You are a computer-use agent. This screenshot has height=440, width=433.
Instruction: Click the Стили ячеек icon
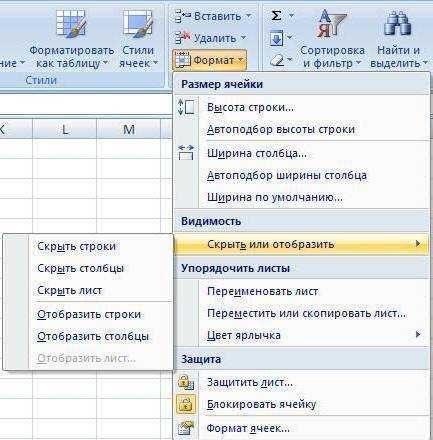point(138,24)
